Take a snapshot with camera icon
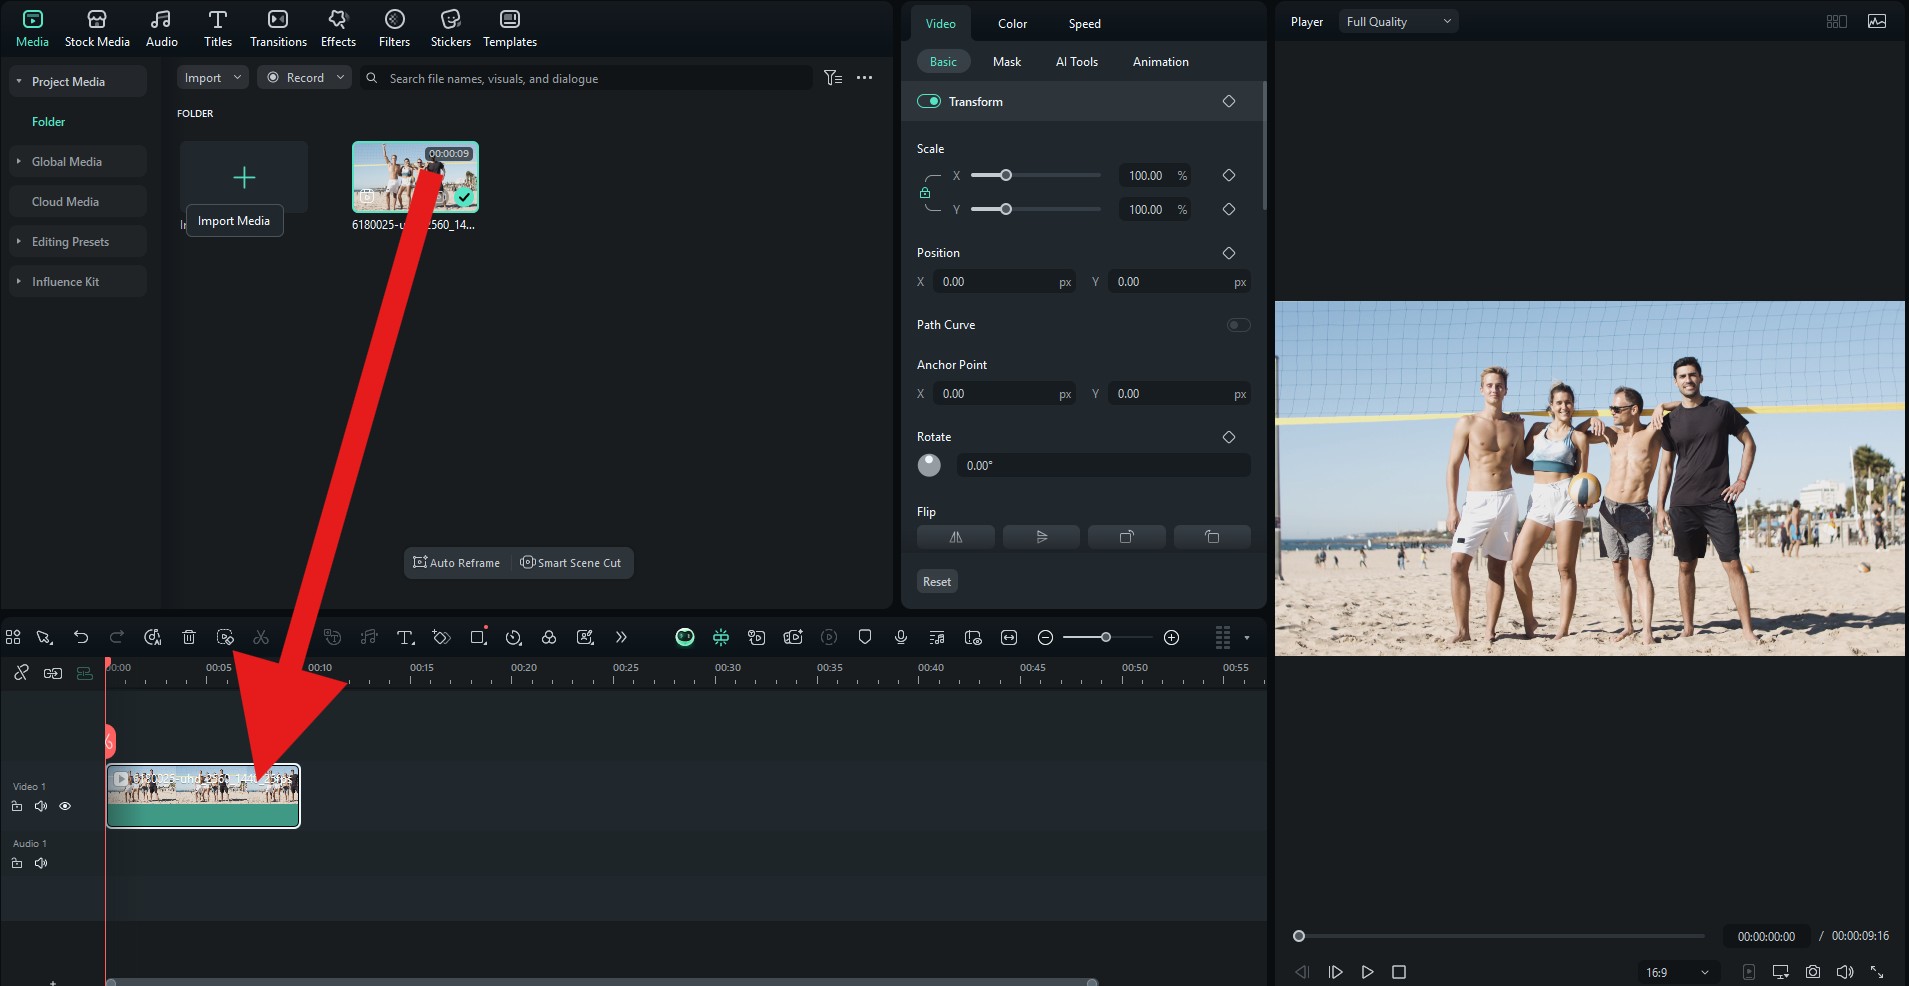This screenshot has width=1909, height=986. pyautogui.click(x=1813, y=972)
